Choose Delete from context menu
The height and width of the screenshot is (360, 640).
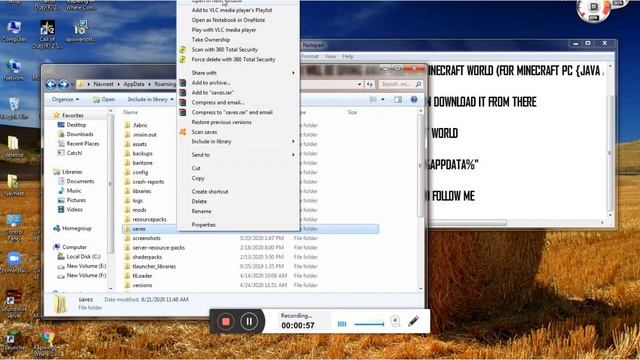pos(199,202)
